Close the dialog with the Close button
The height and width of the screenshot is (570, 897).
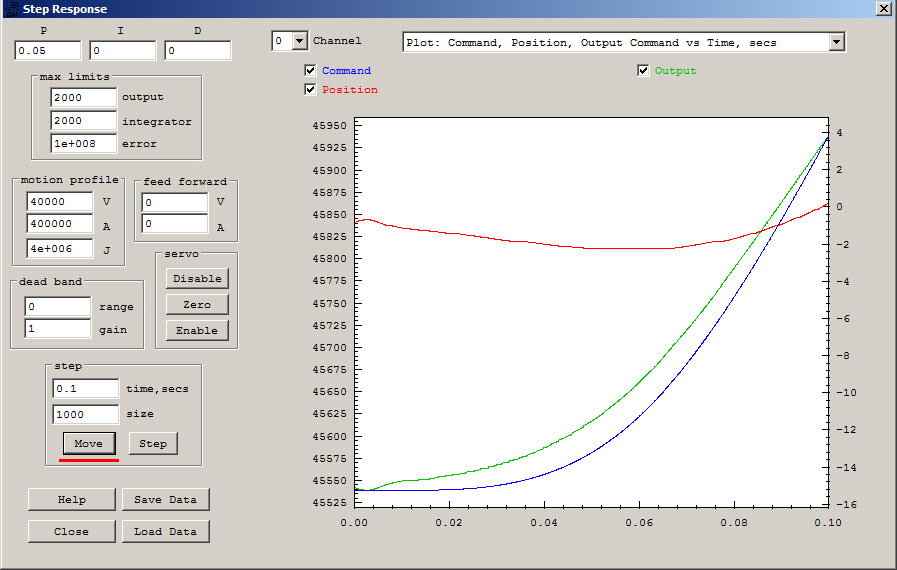point(72,532)
